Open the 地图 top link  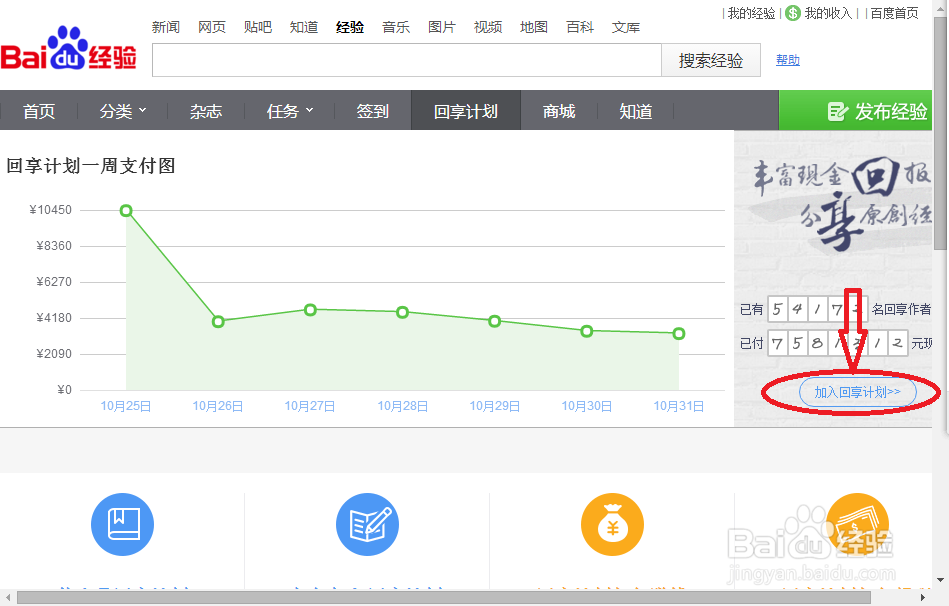coord(534,27)
